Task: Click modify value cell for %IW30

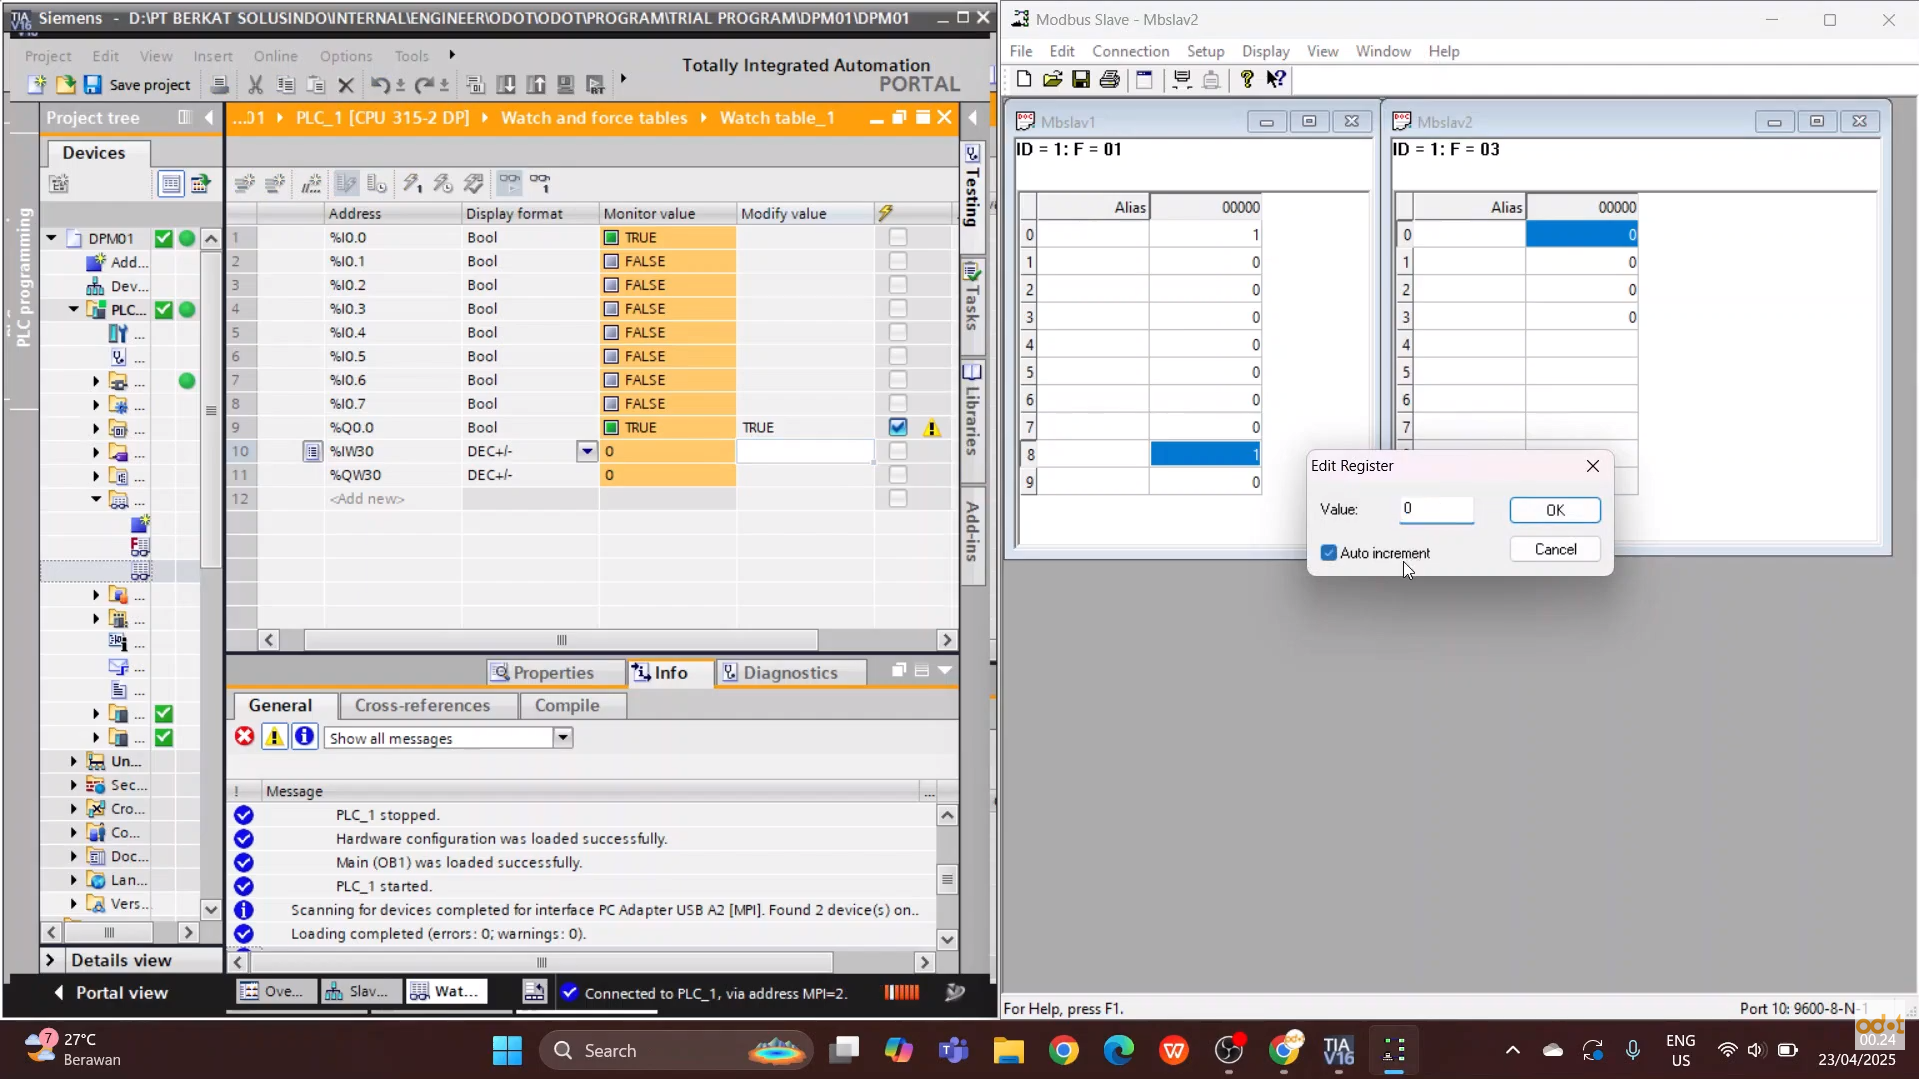Action: (805, 451)
